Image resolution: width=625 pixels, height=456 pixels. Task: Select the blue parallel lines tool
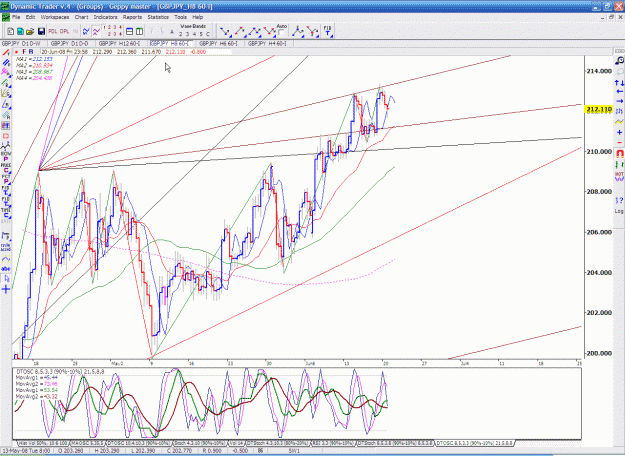[6, 63]
